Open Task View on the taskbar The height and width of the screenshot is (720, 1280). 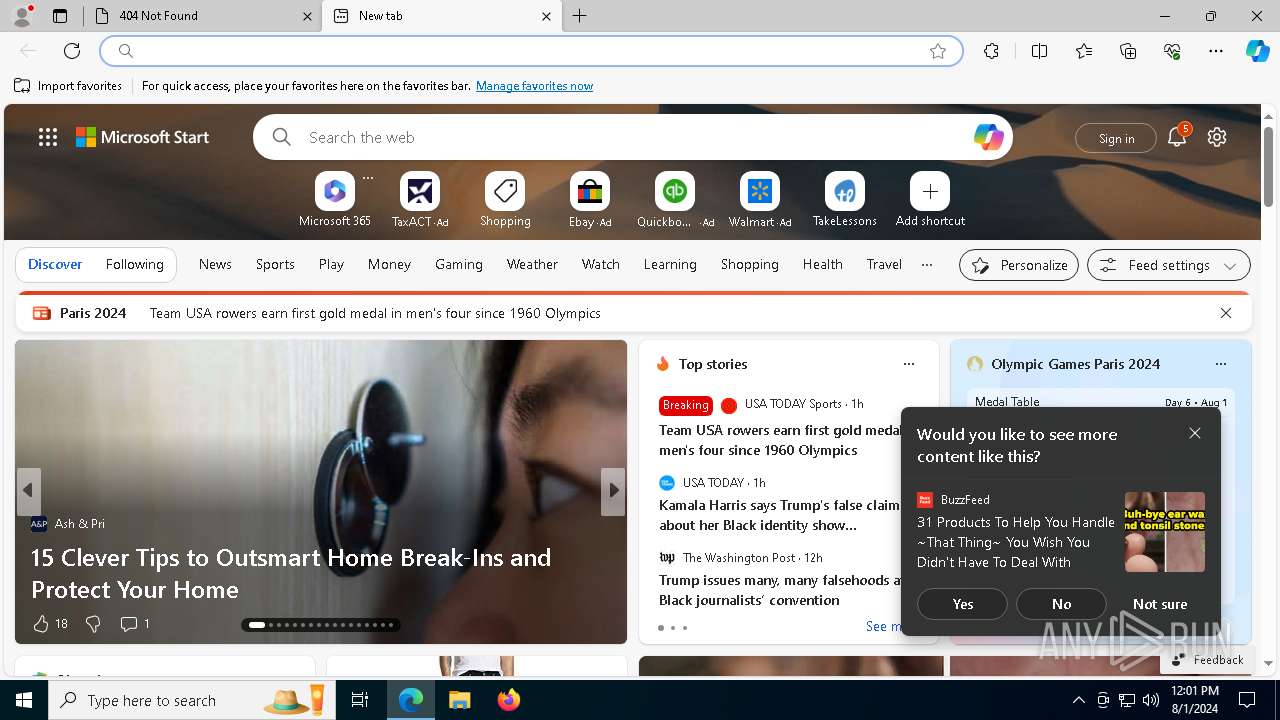360,700
